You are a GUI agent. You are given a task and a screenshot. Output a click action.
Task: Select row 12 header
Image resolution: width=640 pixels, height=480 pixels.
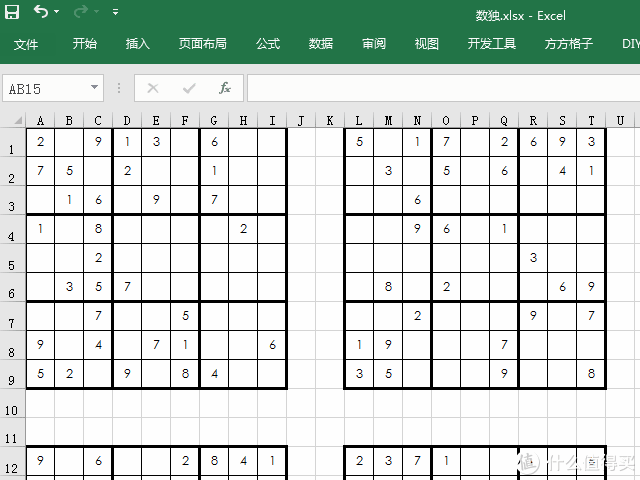(12, 461)
